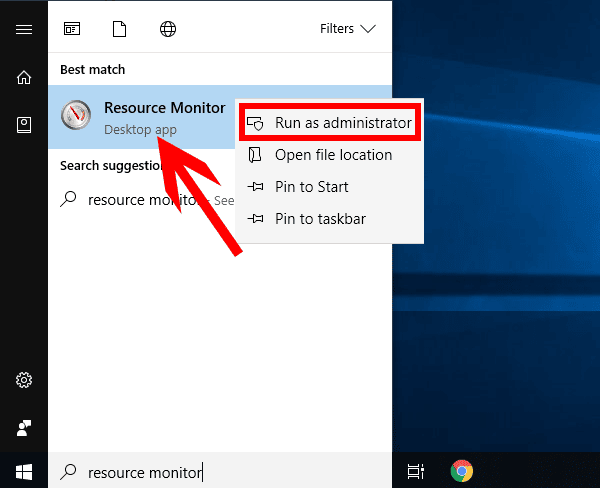Viewport: 600px width, 488px height.
Task: Open the 'resource monitor' web search suggestion
Action: coord(142,200)
